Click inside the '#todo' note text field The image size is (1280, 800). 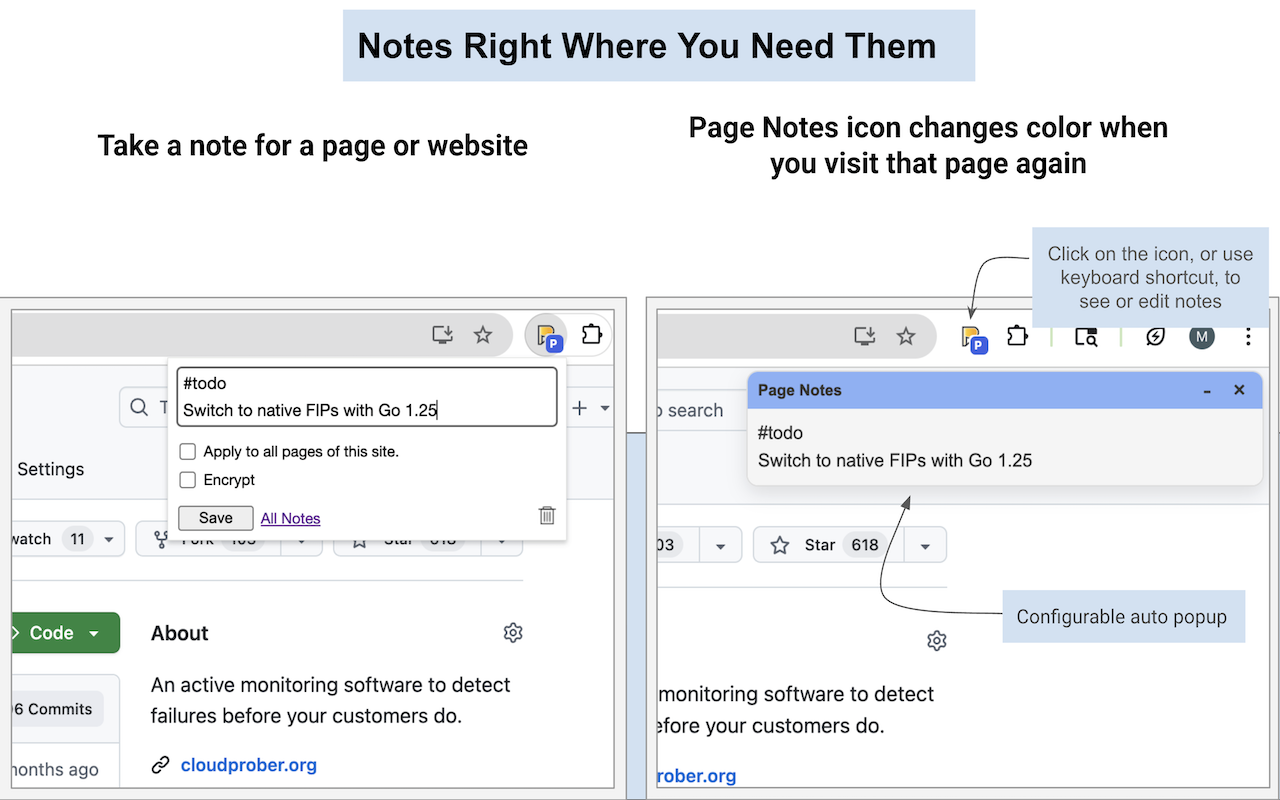[x=366, y=397]
